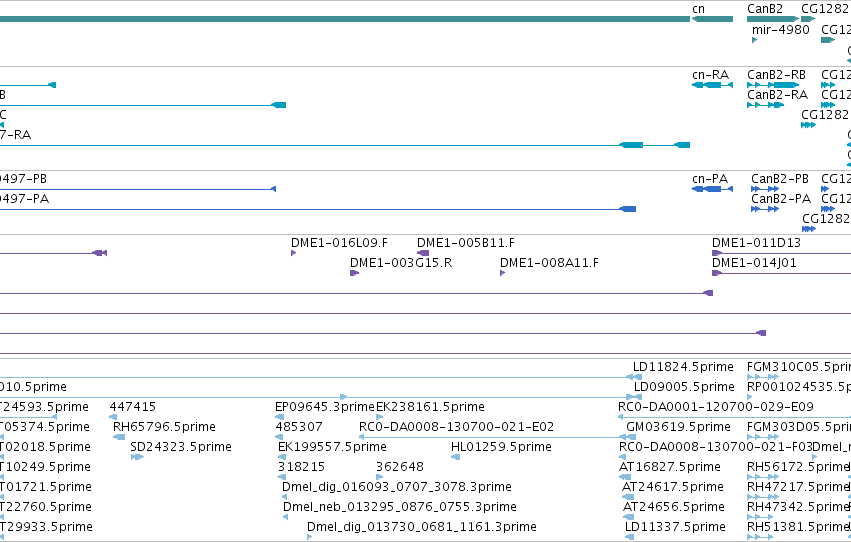Image resolution: width=851 pixels, height=542 pixels.
Task: Click the LD11824.5prime EST label
Action: [x=683, y=367]
